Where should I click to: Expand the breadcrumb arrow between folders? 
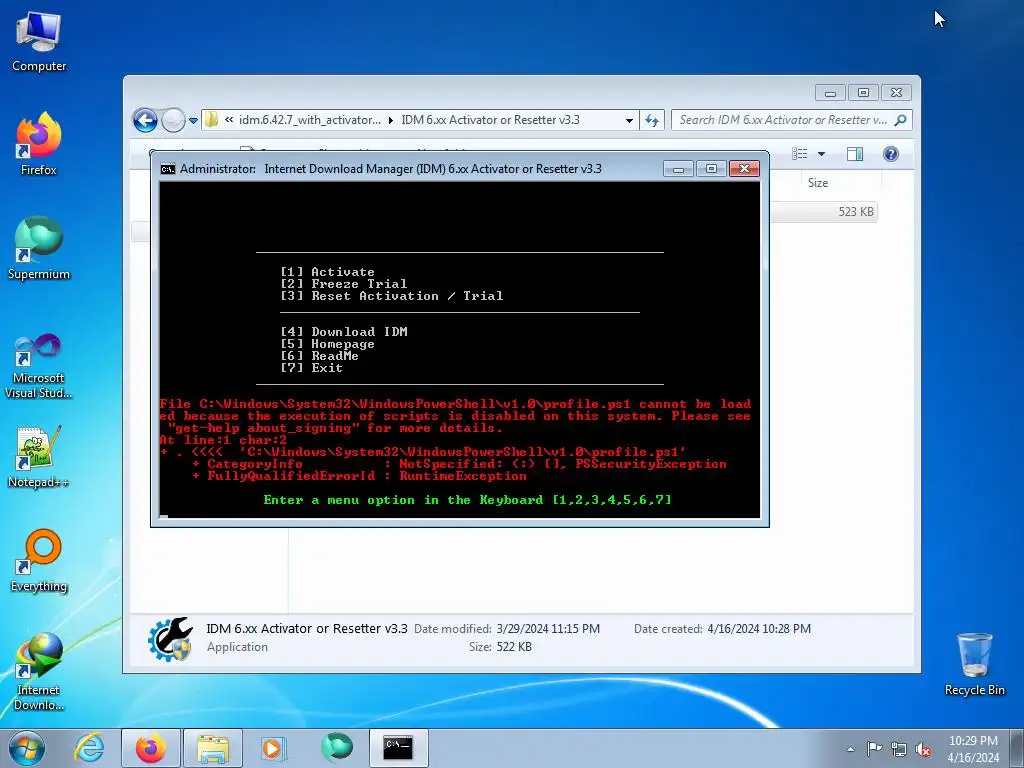click(x=391, y=120)
